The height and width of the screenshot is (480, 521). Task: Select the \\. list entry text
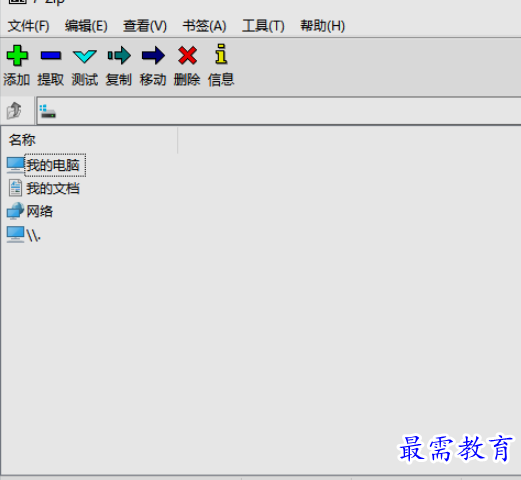(33, 236)
